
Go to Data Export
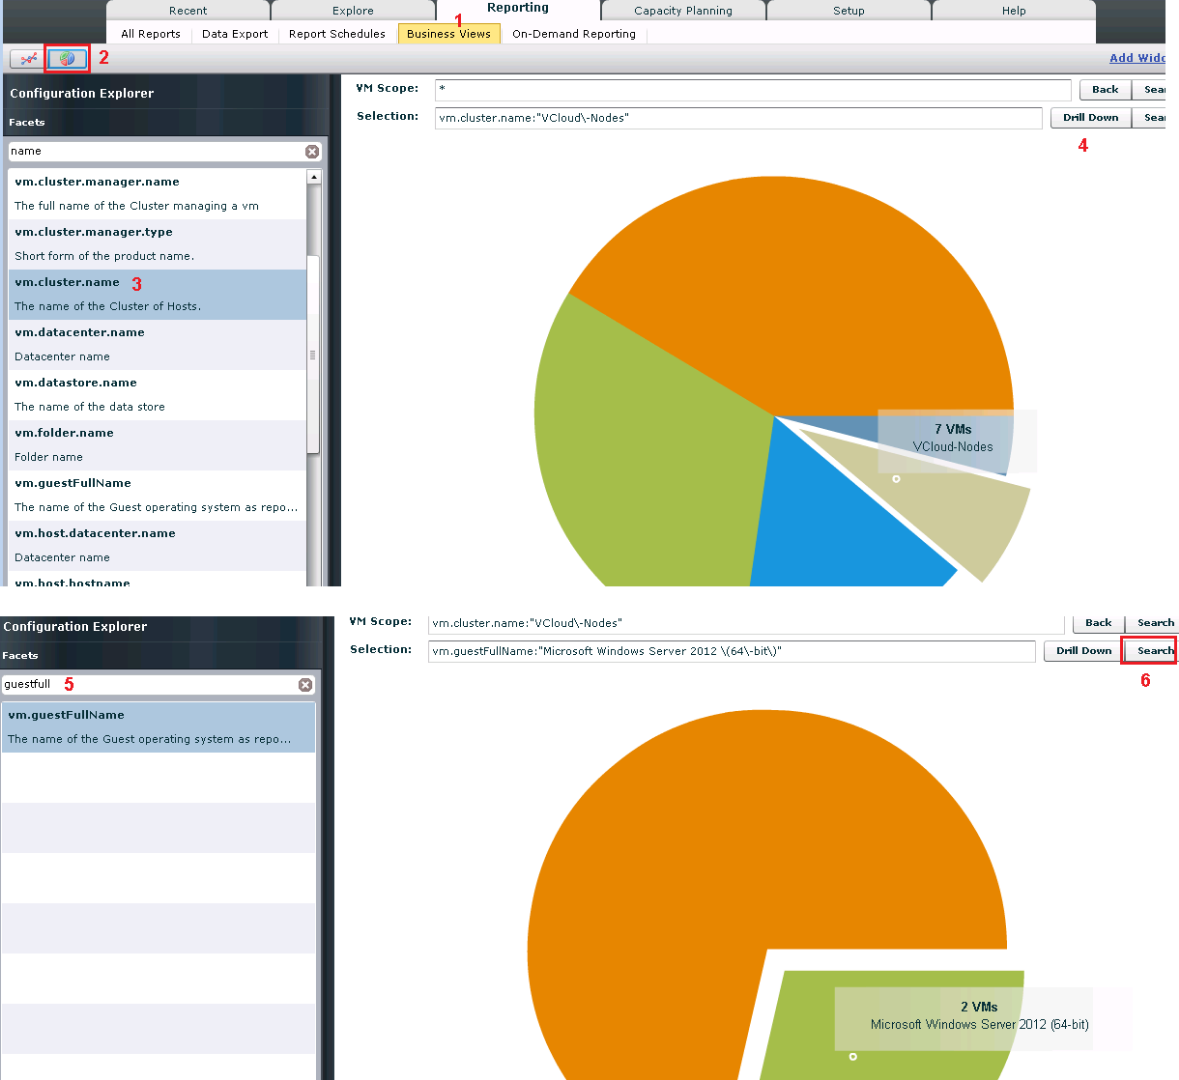(x=235, y=34)
